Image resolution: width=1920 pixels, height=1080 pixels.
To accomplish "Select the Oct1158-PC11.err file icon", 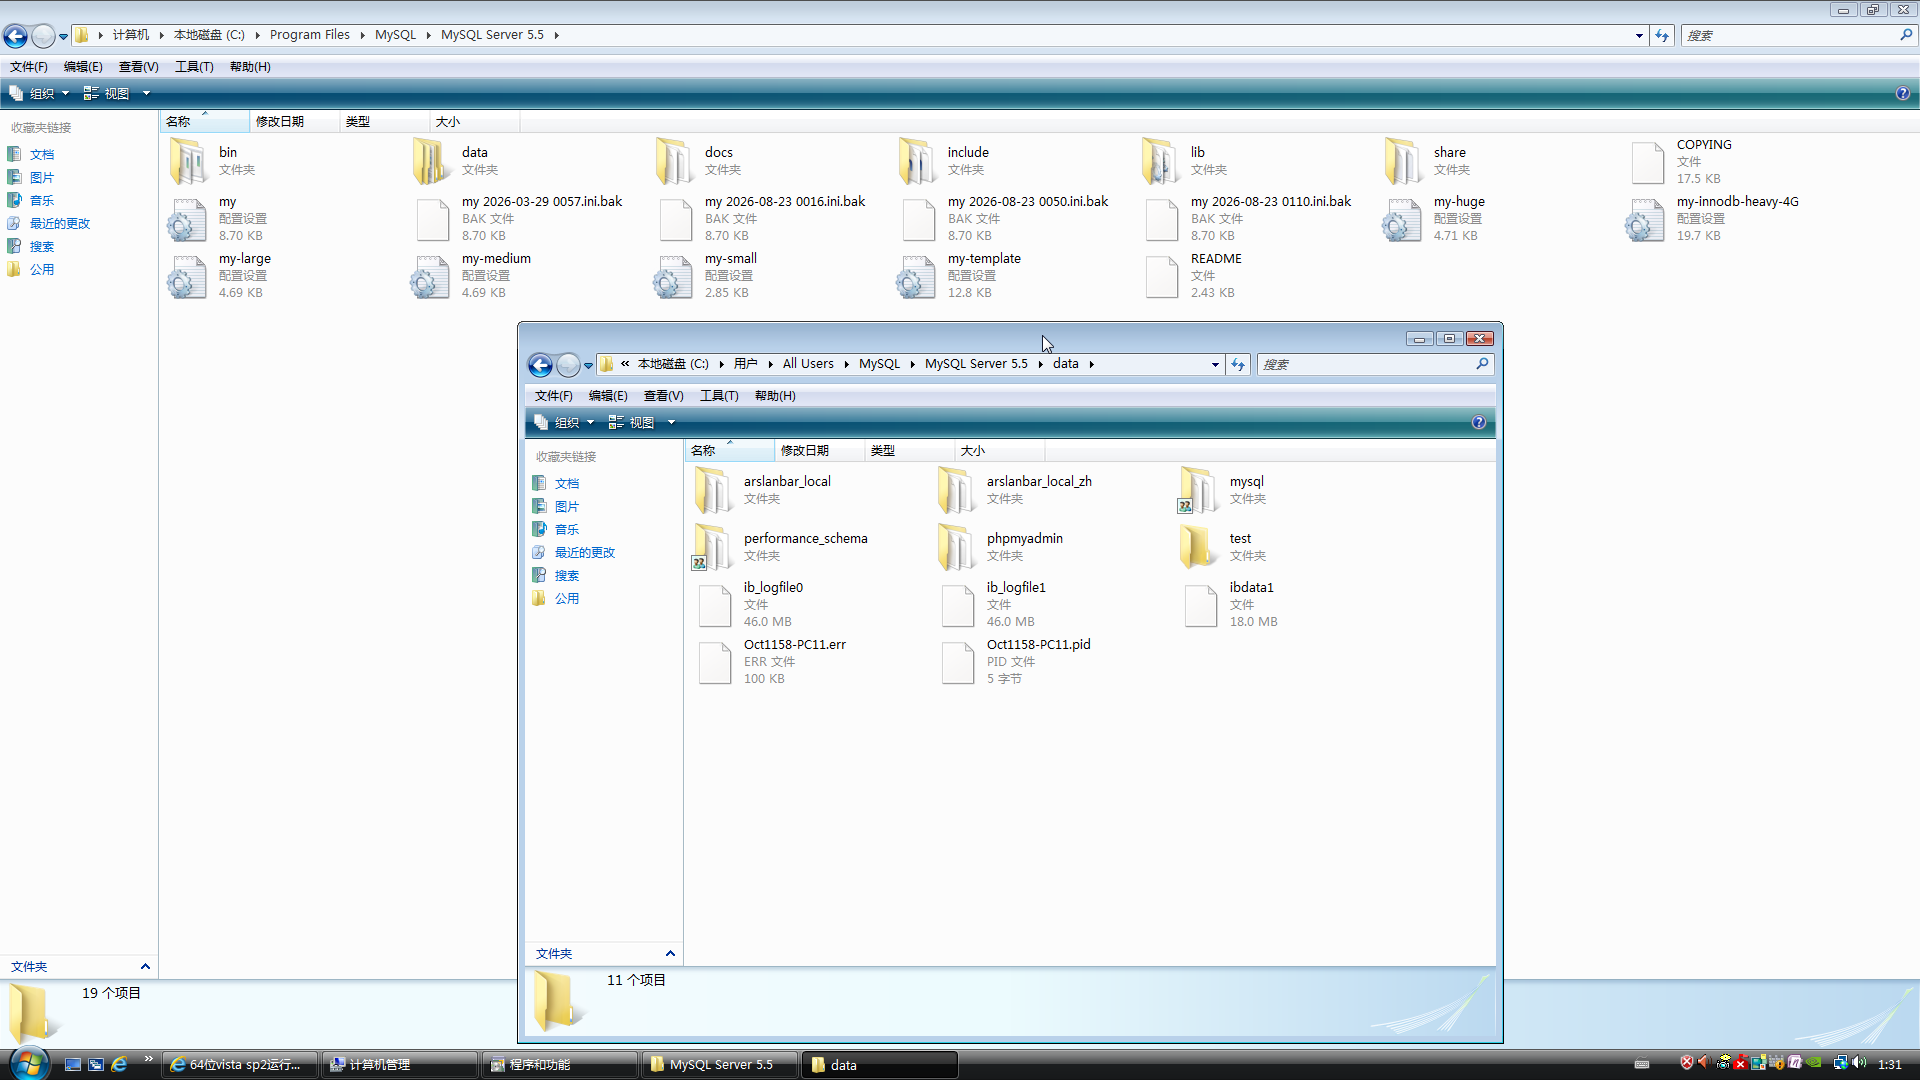I will click(714, 663).
